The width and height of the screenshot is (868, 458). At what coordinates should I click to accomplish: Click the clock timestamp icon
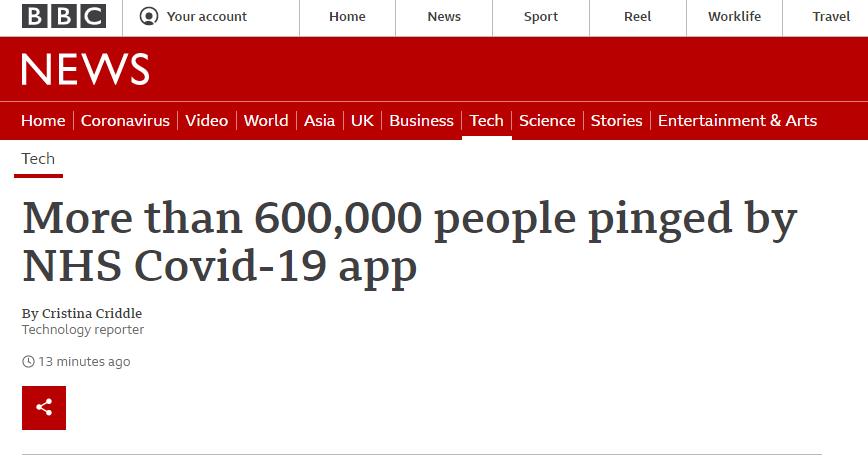[28, 362]
